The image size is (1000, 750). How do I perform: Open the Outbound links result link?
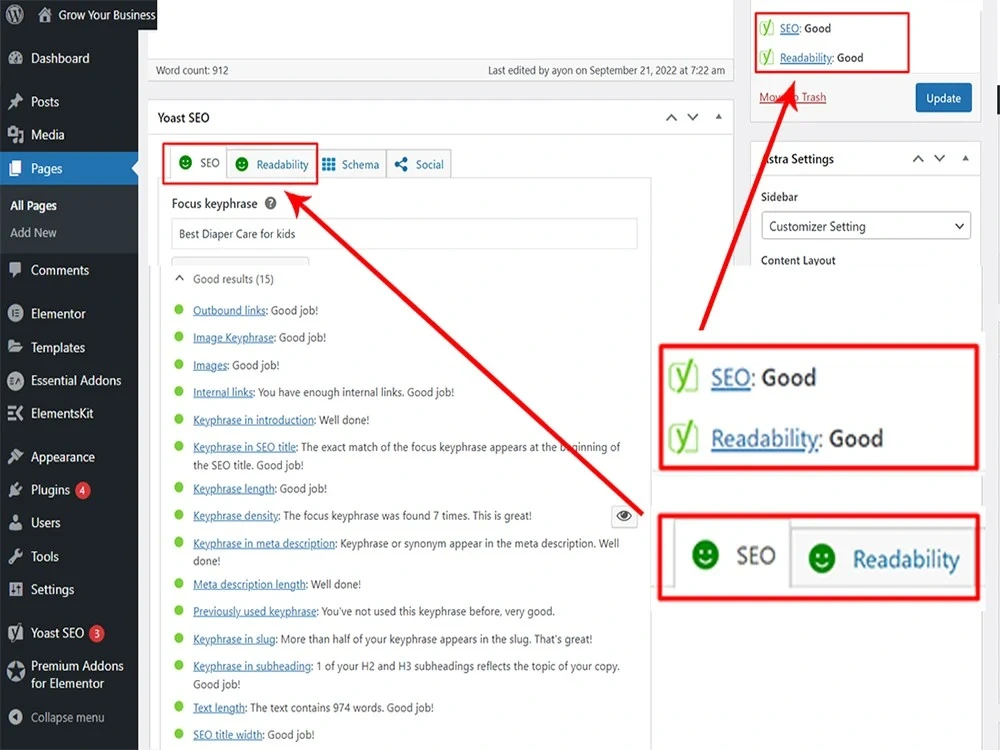click(x=229, y=311)
